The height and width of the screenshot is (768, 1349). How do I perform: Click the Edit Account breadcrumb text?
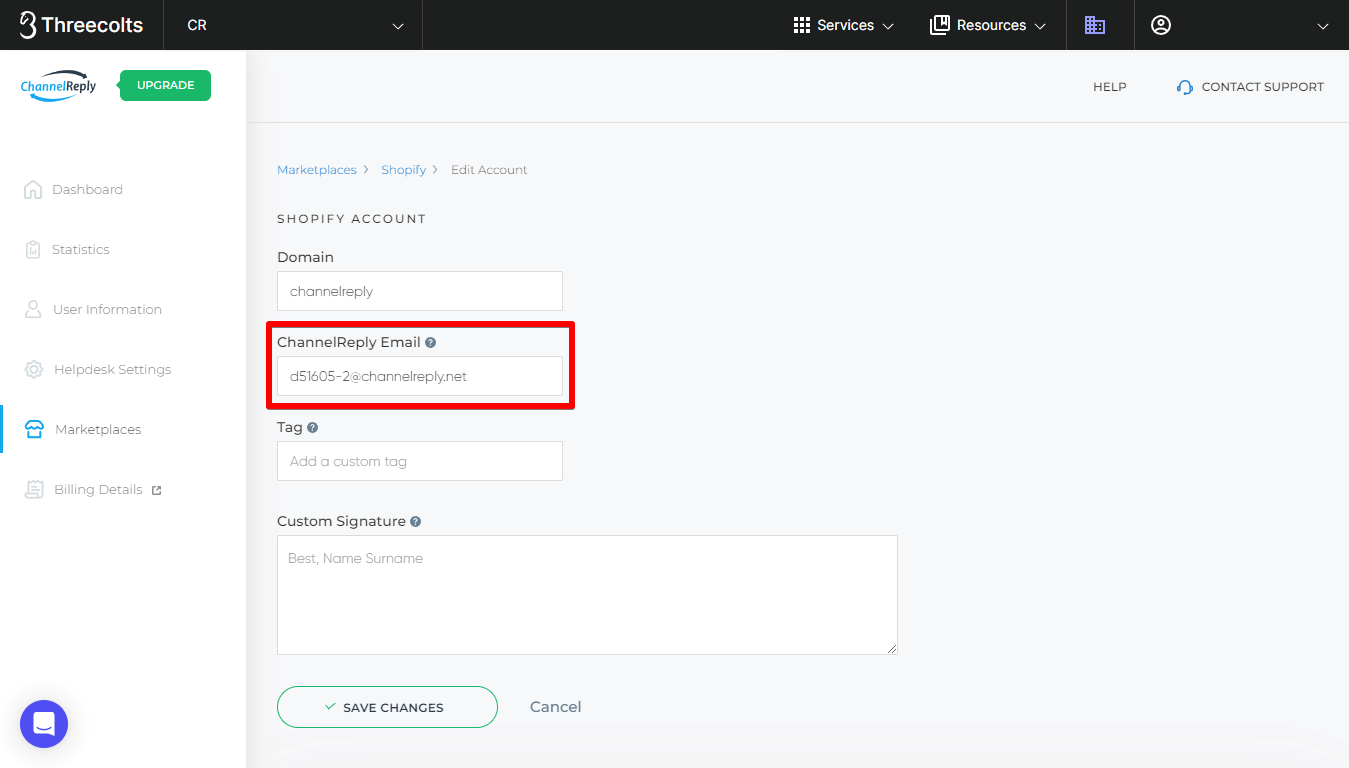489,170
